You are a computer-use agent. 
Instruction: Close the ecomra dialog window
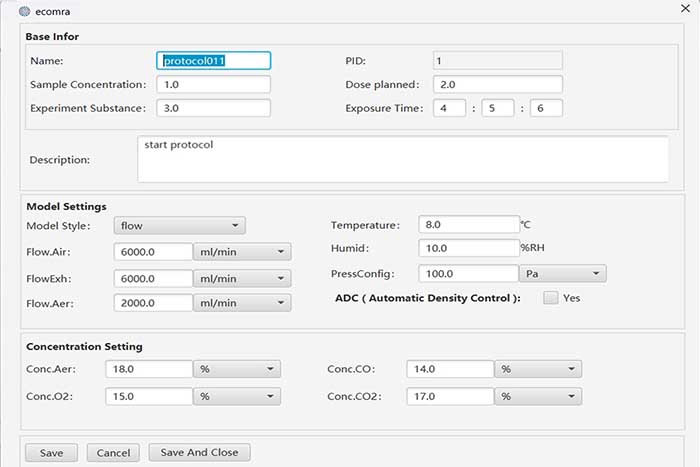click(x=683, y=10)
